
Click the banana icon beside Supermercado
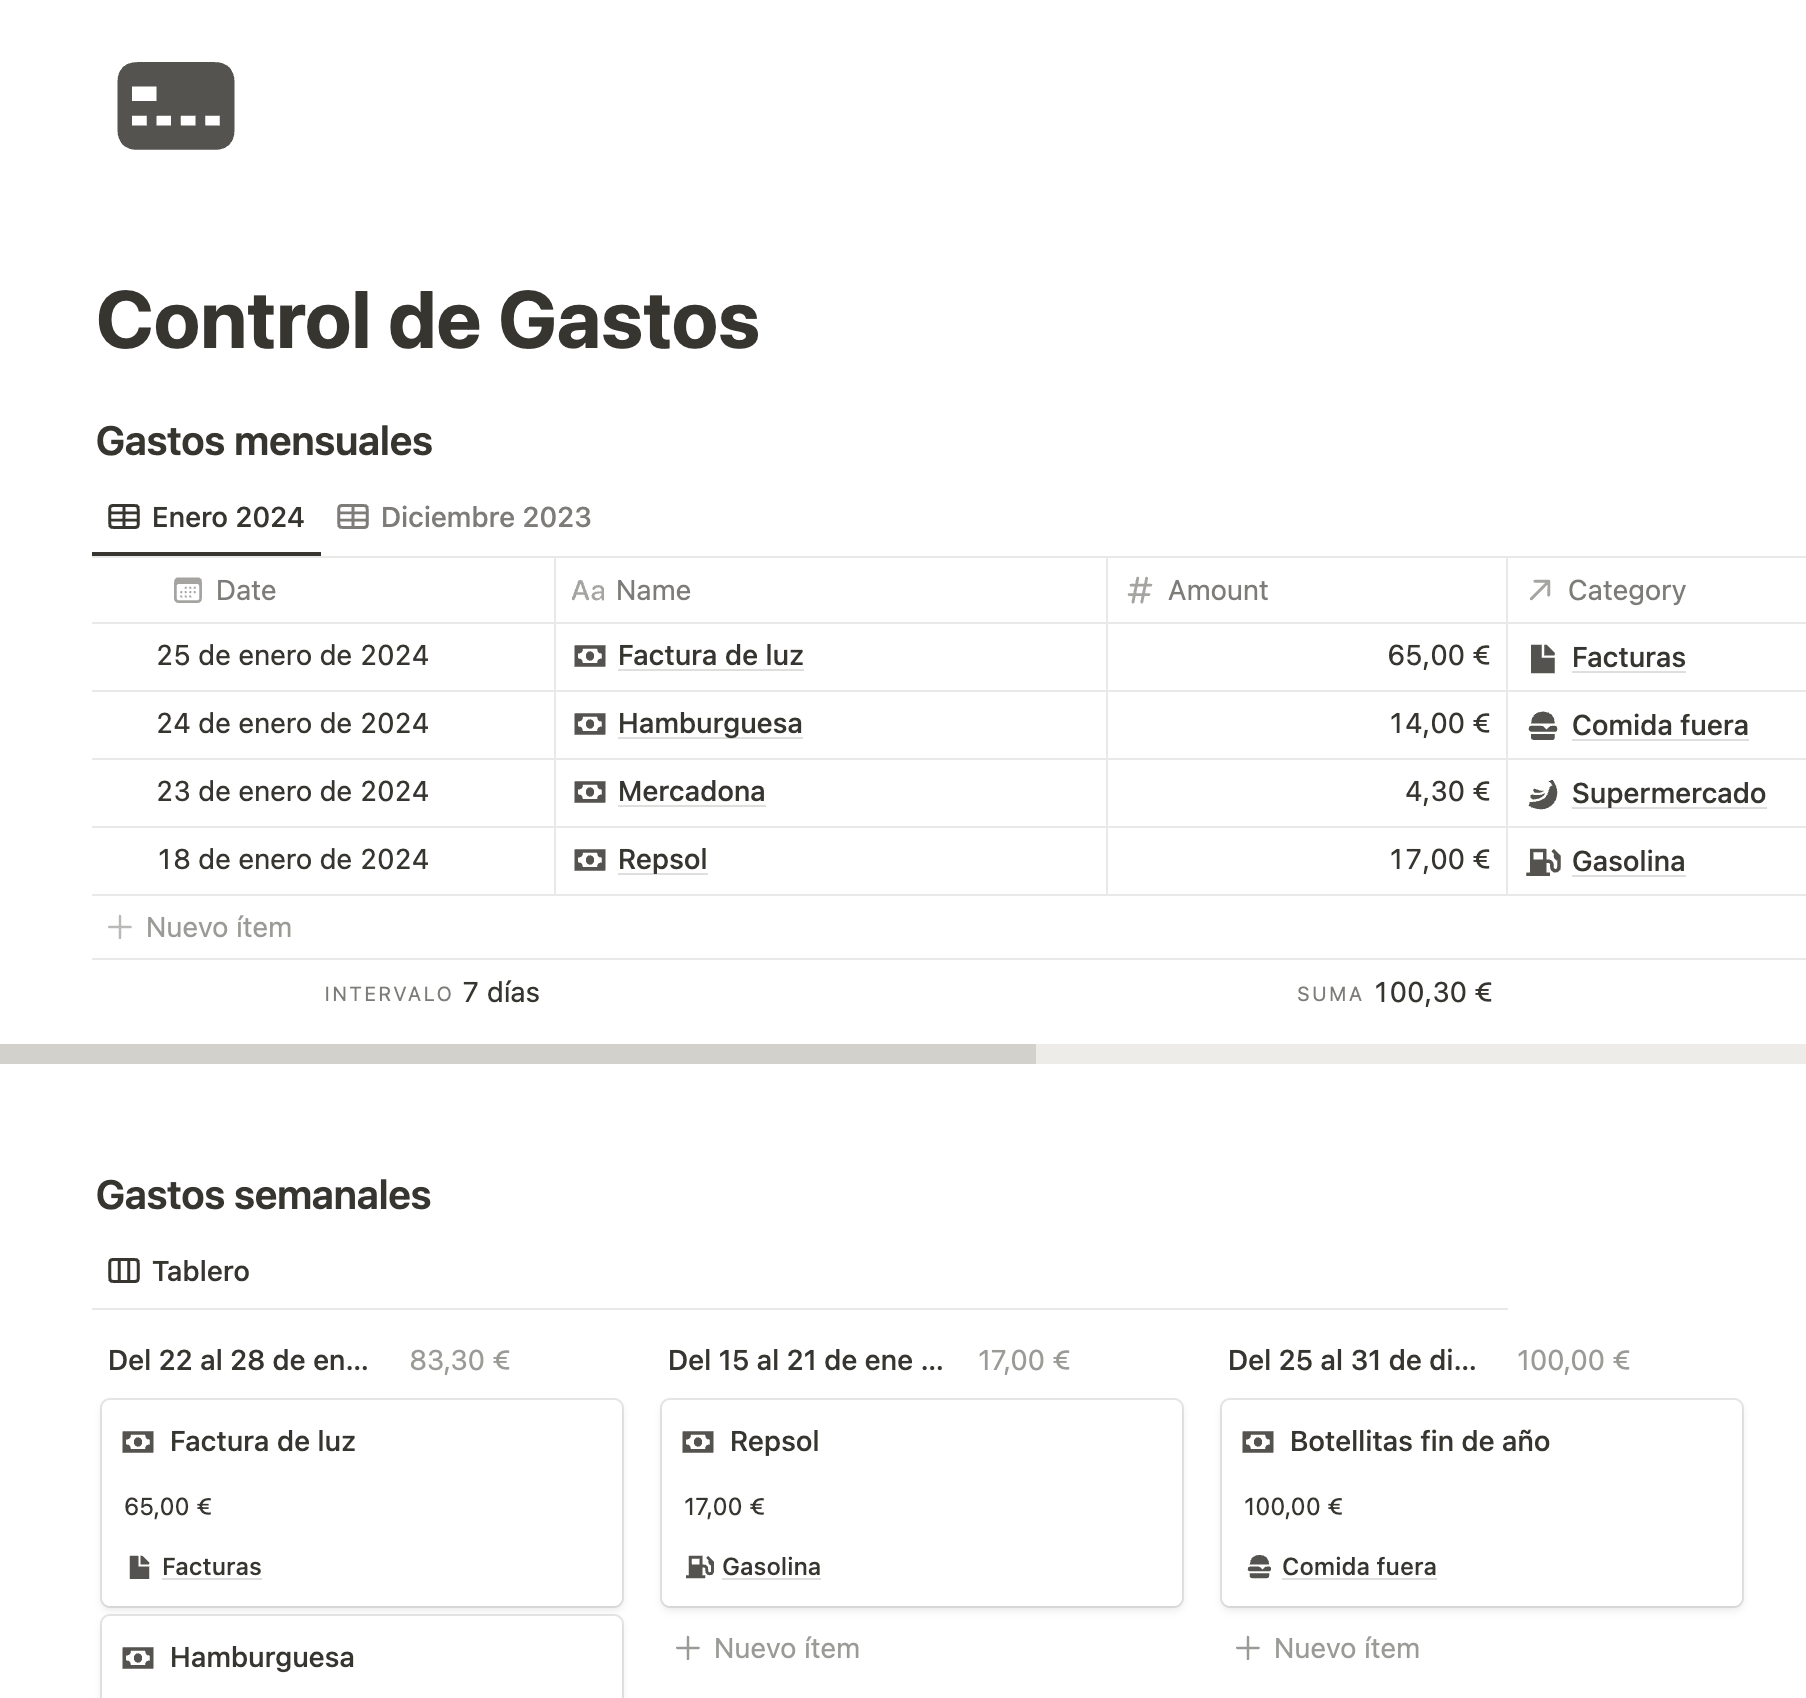pos(1543,794)
